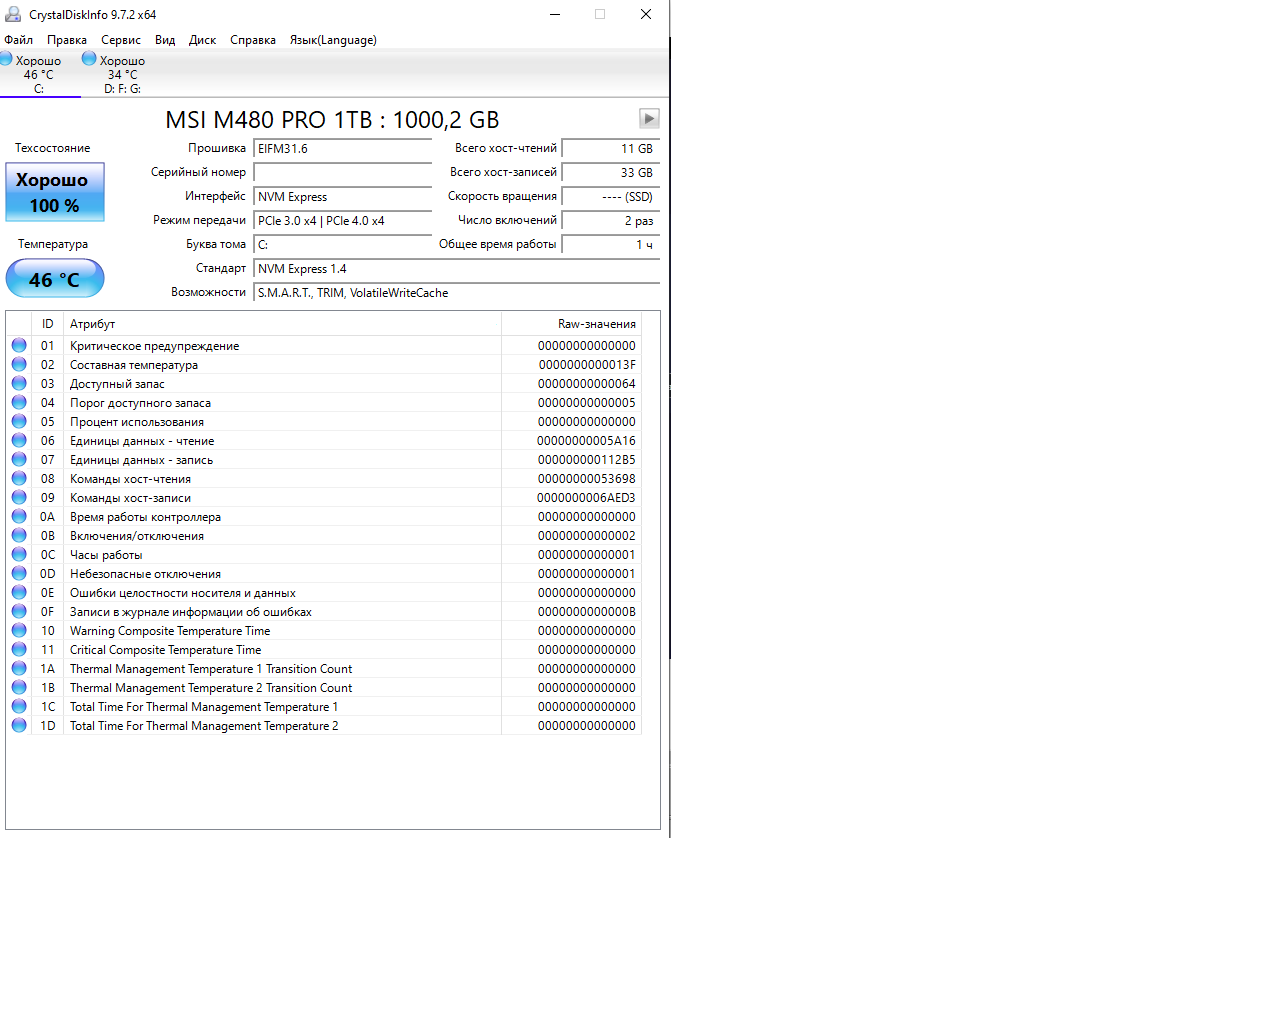Select Thermal Management Temperature 1 Transition Count text
The image size is (1280, 1024).
211,669
